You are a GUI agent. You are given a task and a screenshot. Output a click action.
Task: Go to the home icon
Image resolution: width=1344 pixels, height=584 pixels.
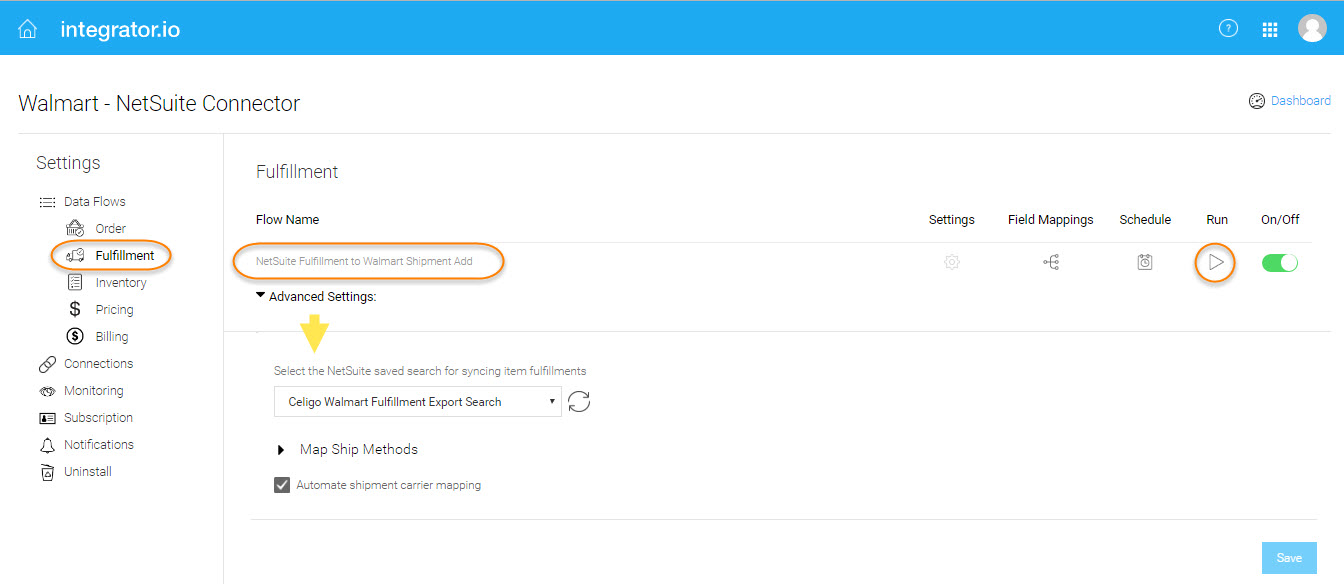28,29
